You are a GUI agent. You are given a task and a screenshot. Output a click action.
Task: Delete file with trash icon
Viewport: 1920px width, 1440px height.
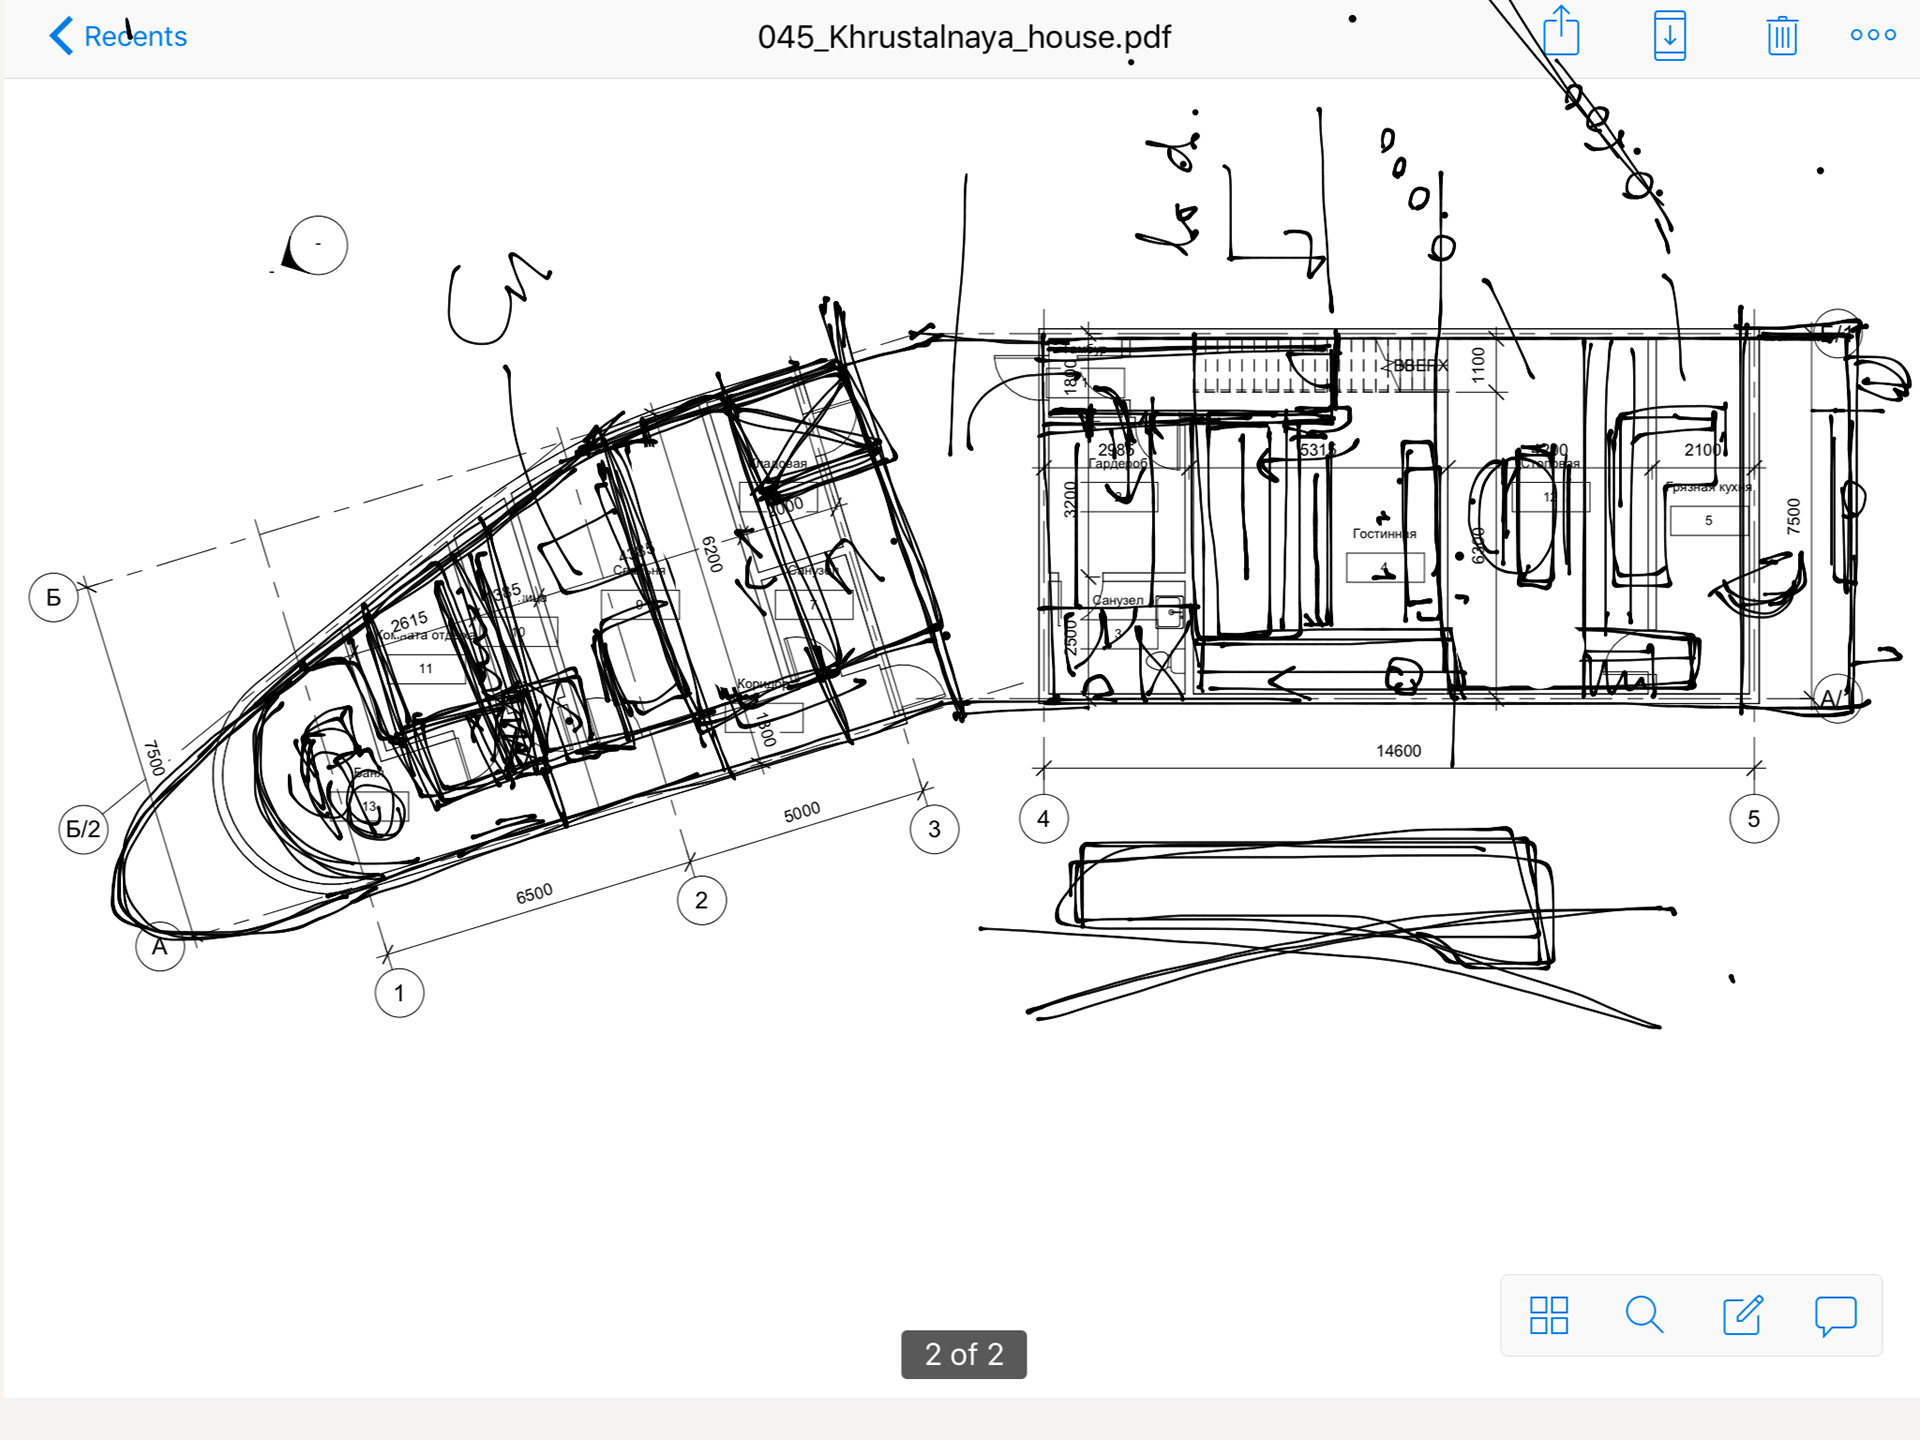(x=1781, y=36)
